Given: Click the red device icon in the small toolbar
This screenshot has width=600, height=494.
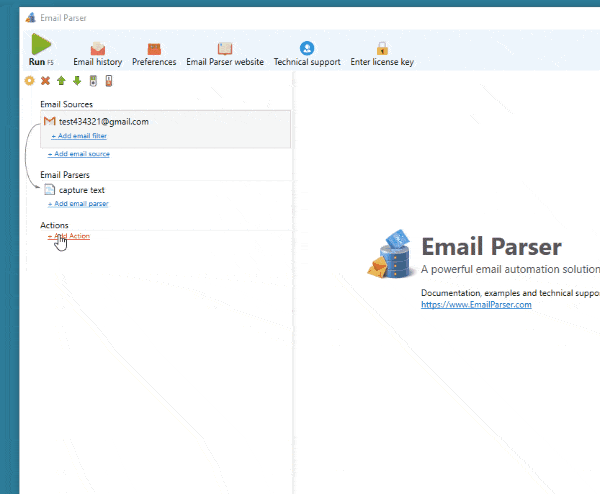Looking at the screenshot, I should pos(109,81).
